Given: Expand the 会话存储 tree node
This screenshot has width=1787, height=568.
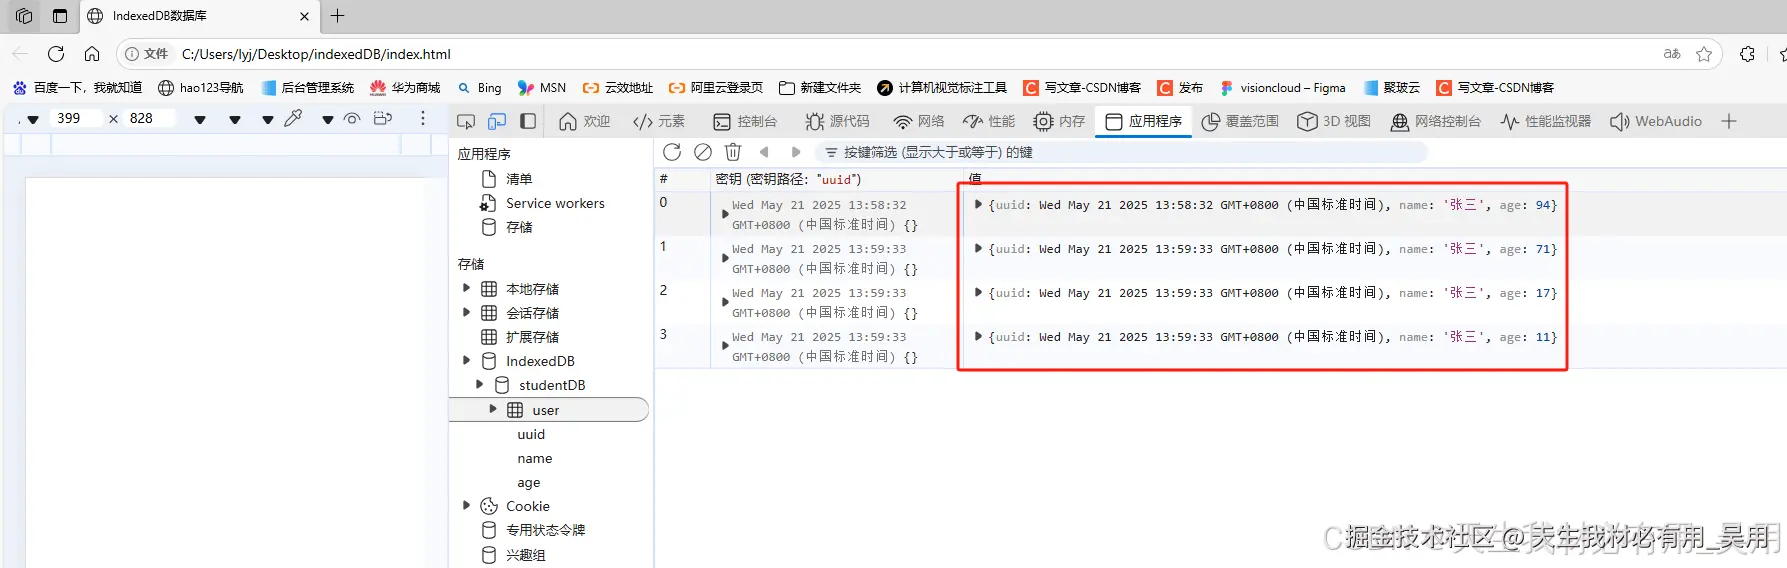Looking at the screenshot, I should [466, 312].
